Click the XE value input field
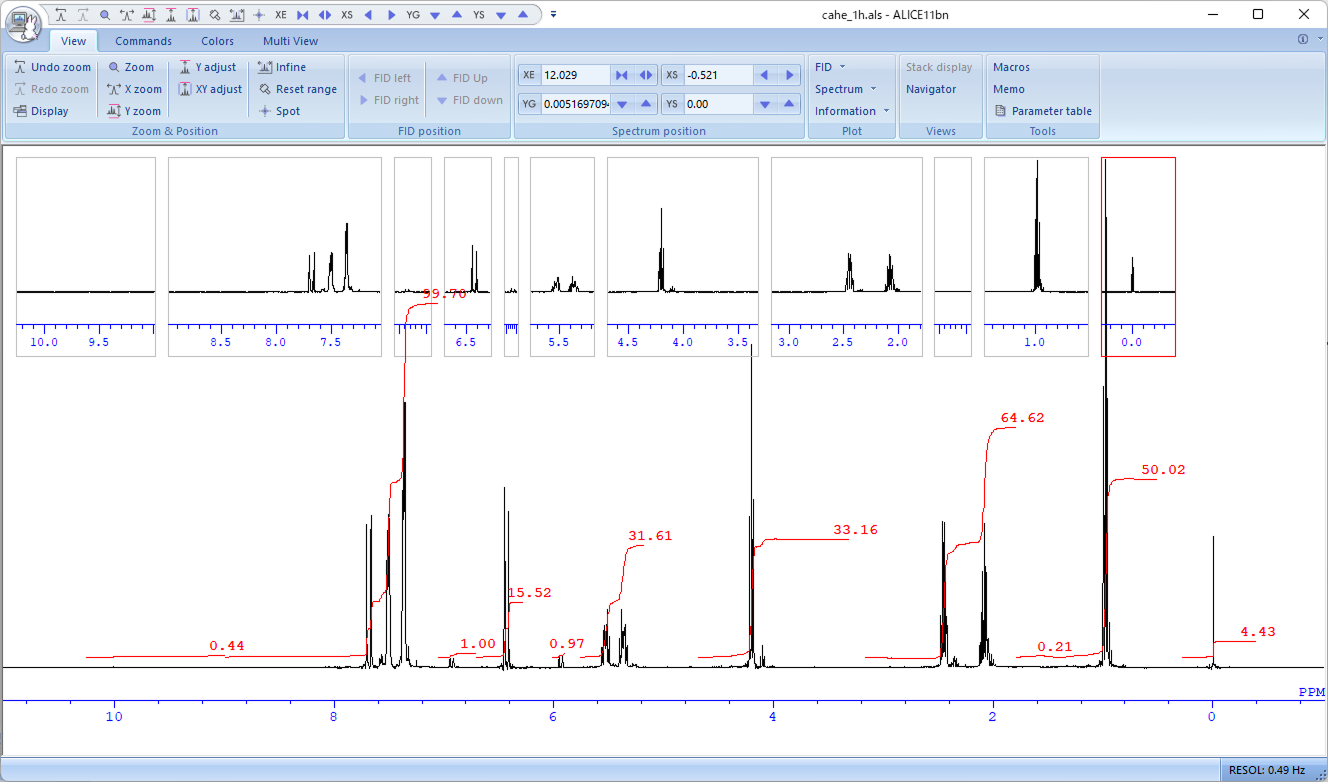The image size is (1328, 782). pos(574,75)
